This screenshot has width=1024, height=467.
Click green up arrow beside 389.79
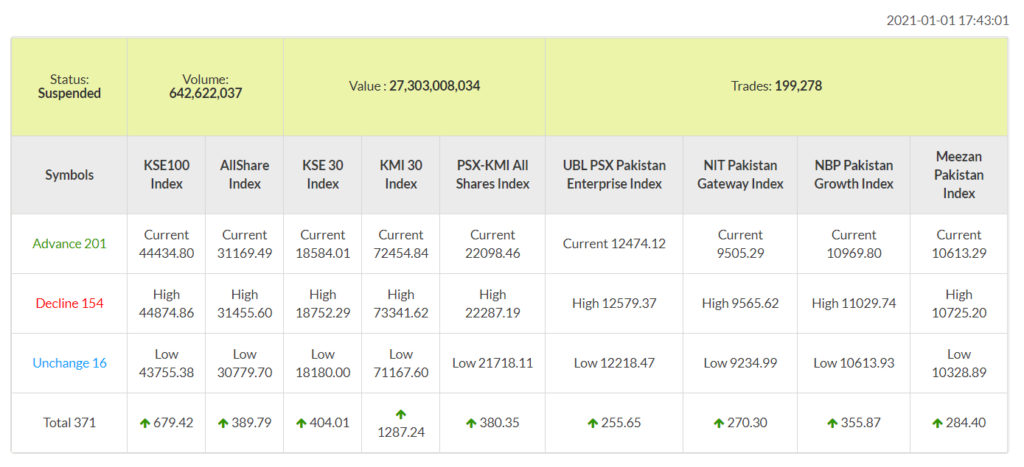223,423
